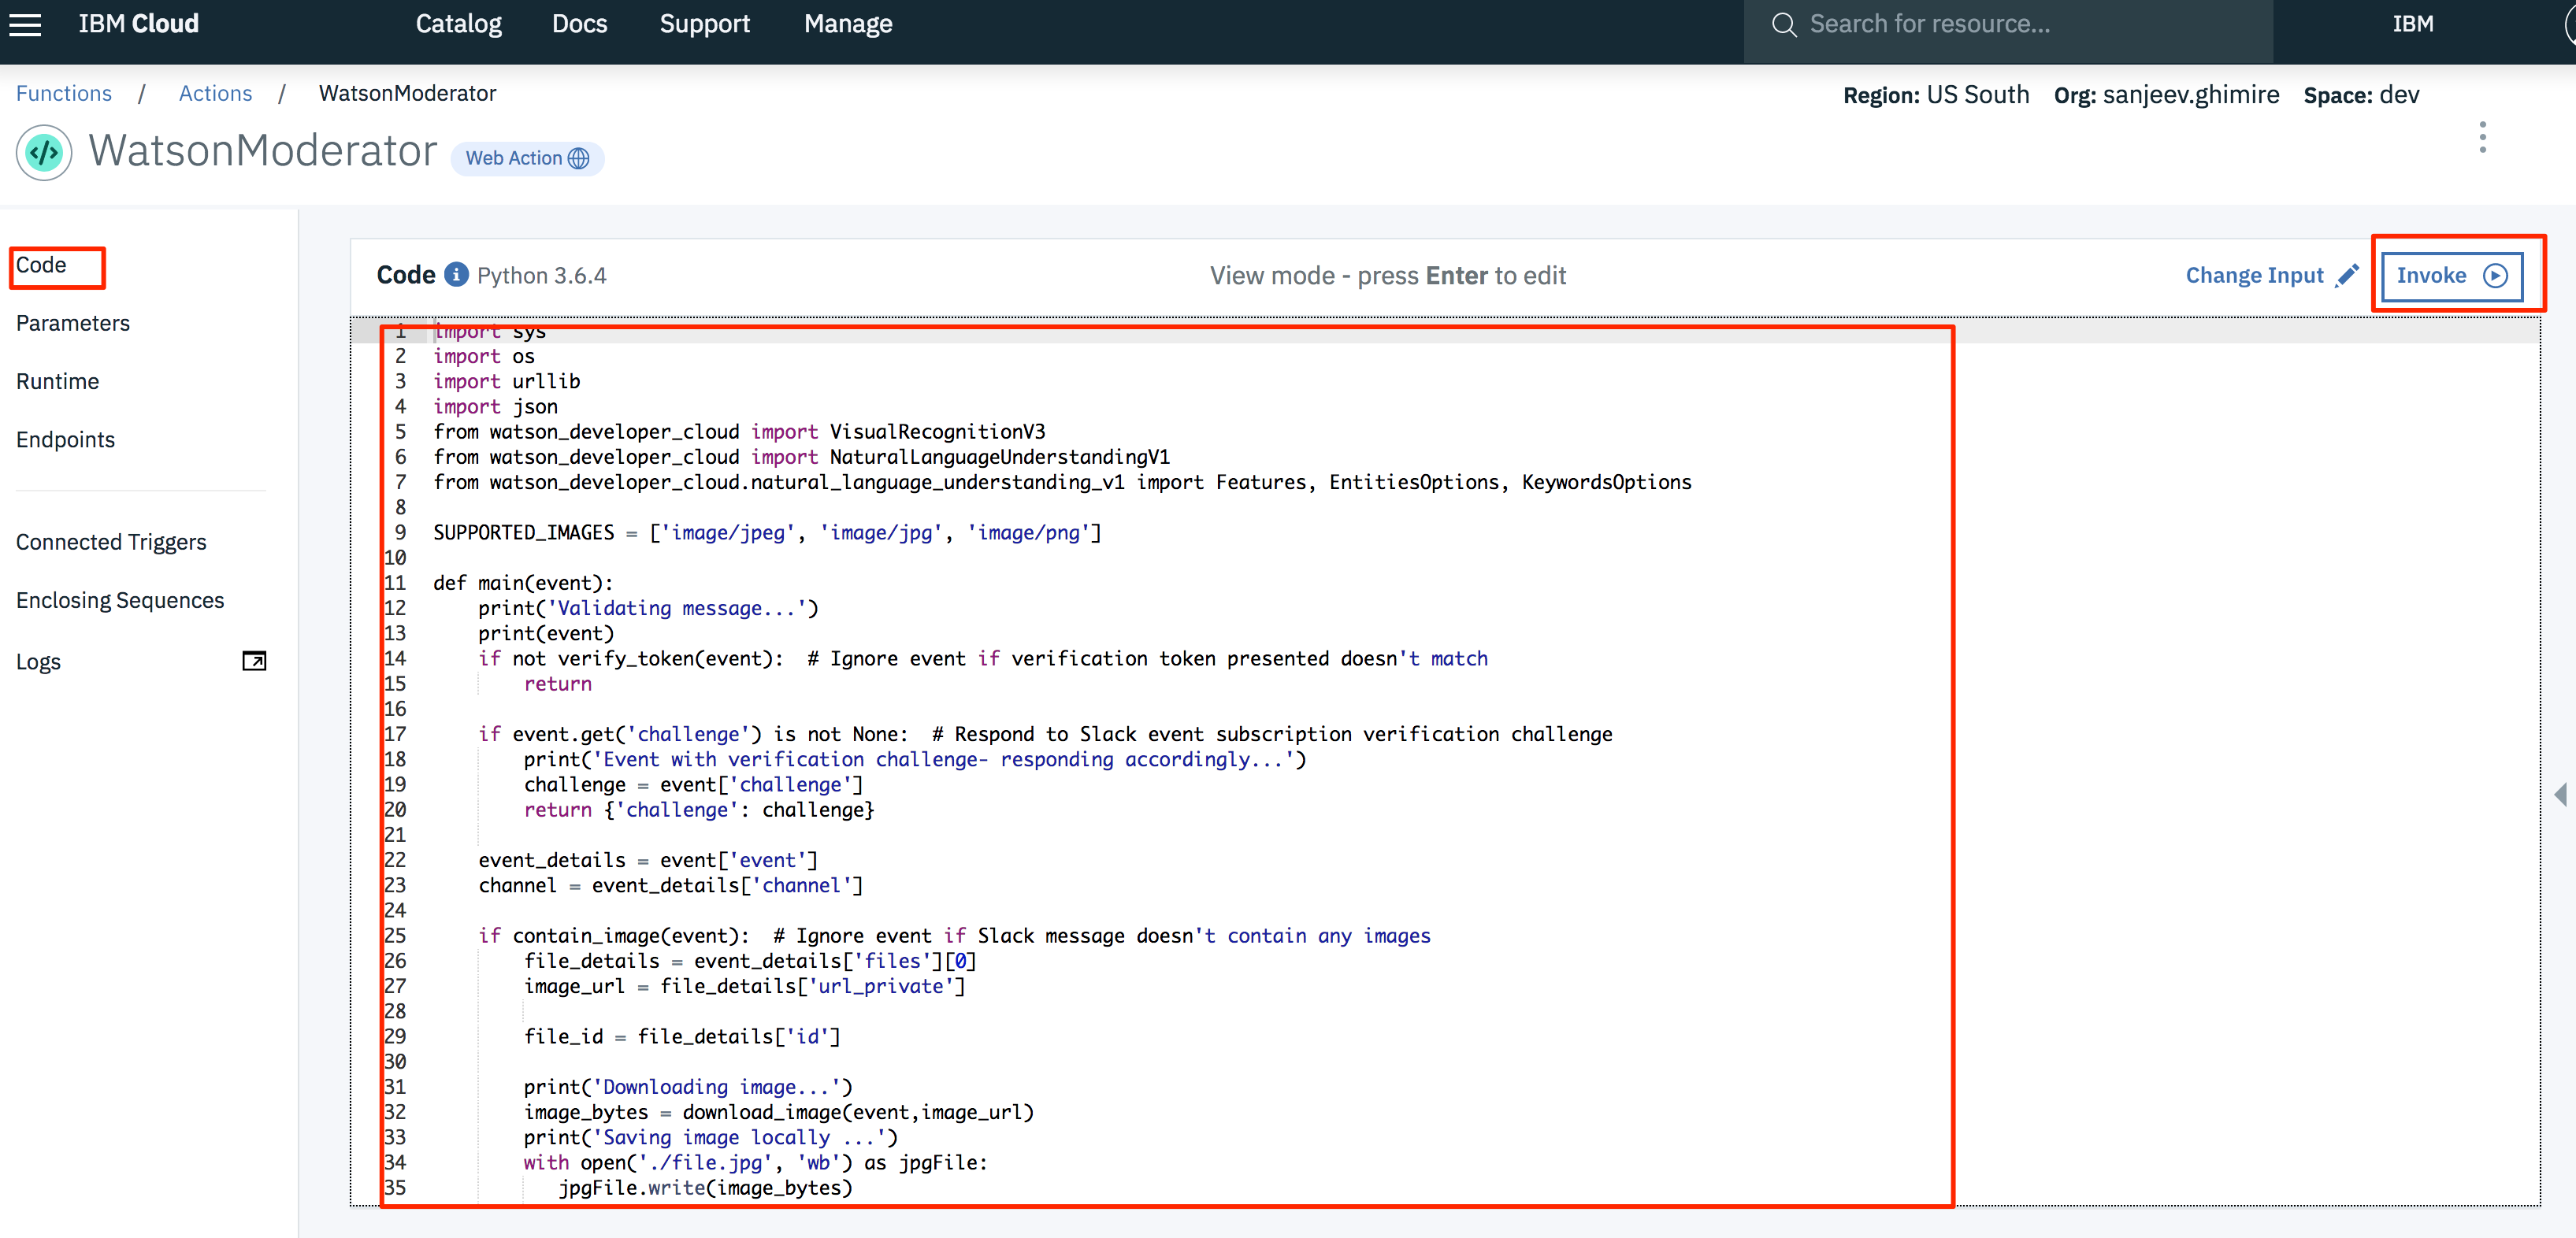
Task: Click the Change Input pencil icon
Action: pyautogui.click(x=2347, y=275)
